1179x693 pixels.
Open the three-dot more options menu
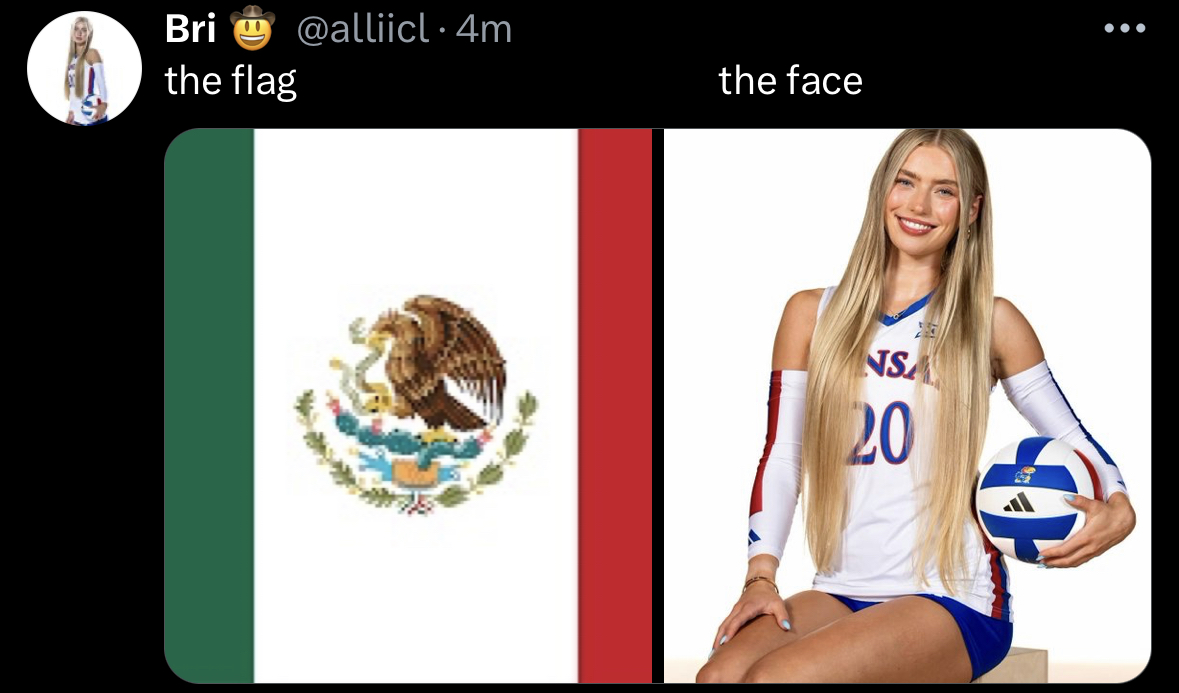coord(1125,29)
